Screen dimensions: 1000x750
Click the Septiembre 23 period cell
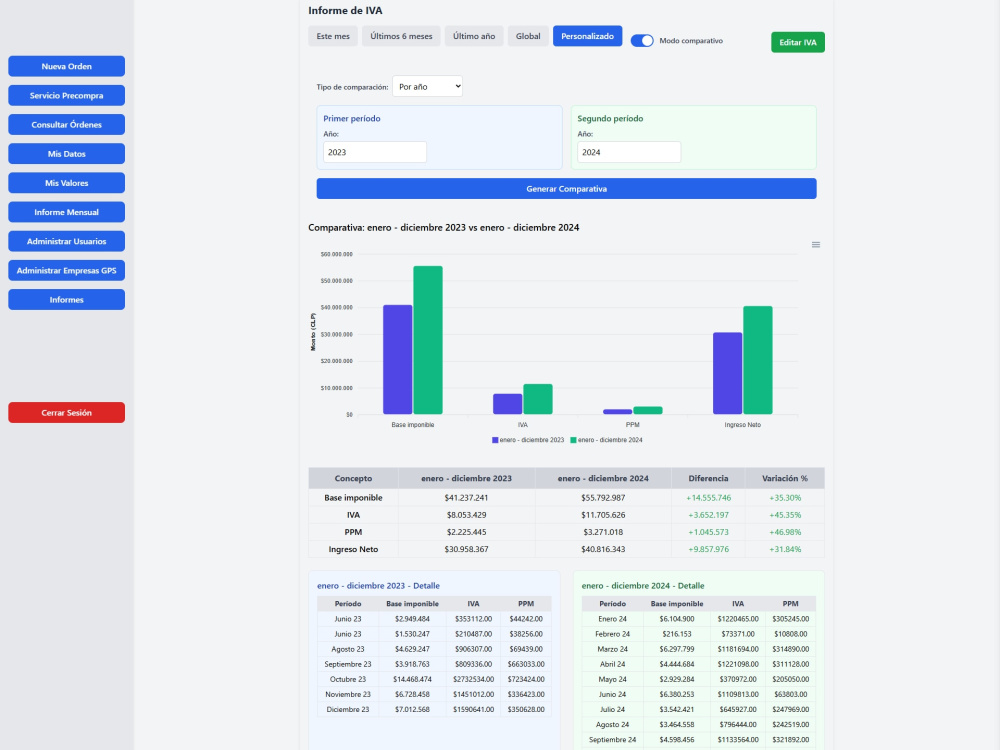(348, 665)
